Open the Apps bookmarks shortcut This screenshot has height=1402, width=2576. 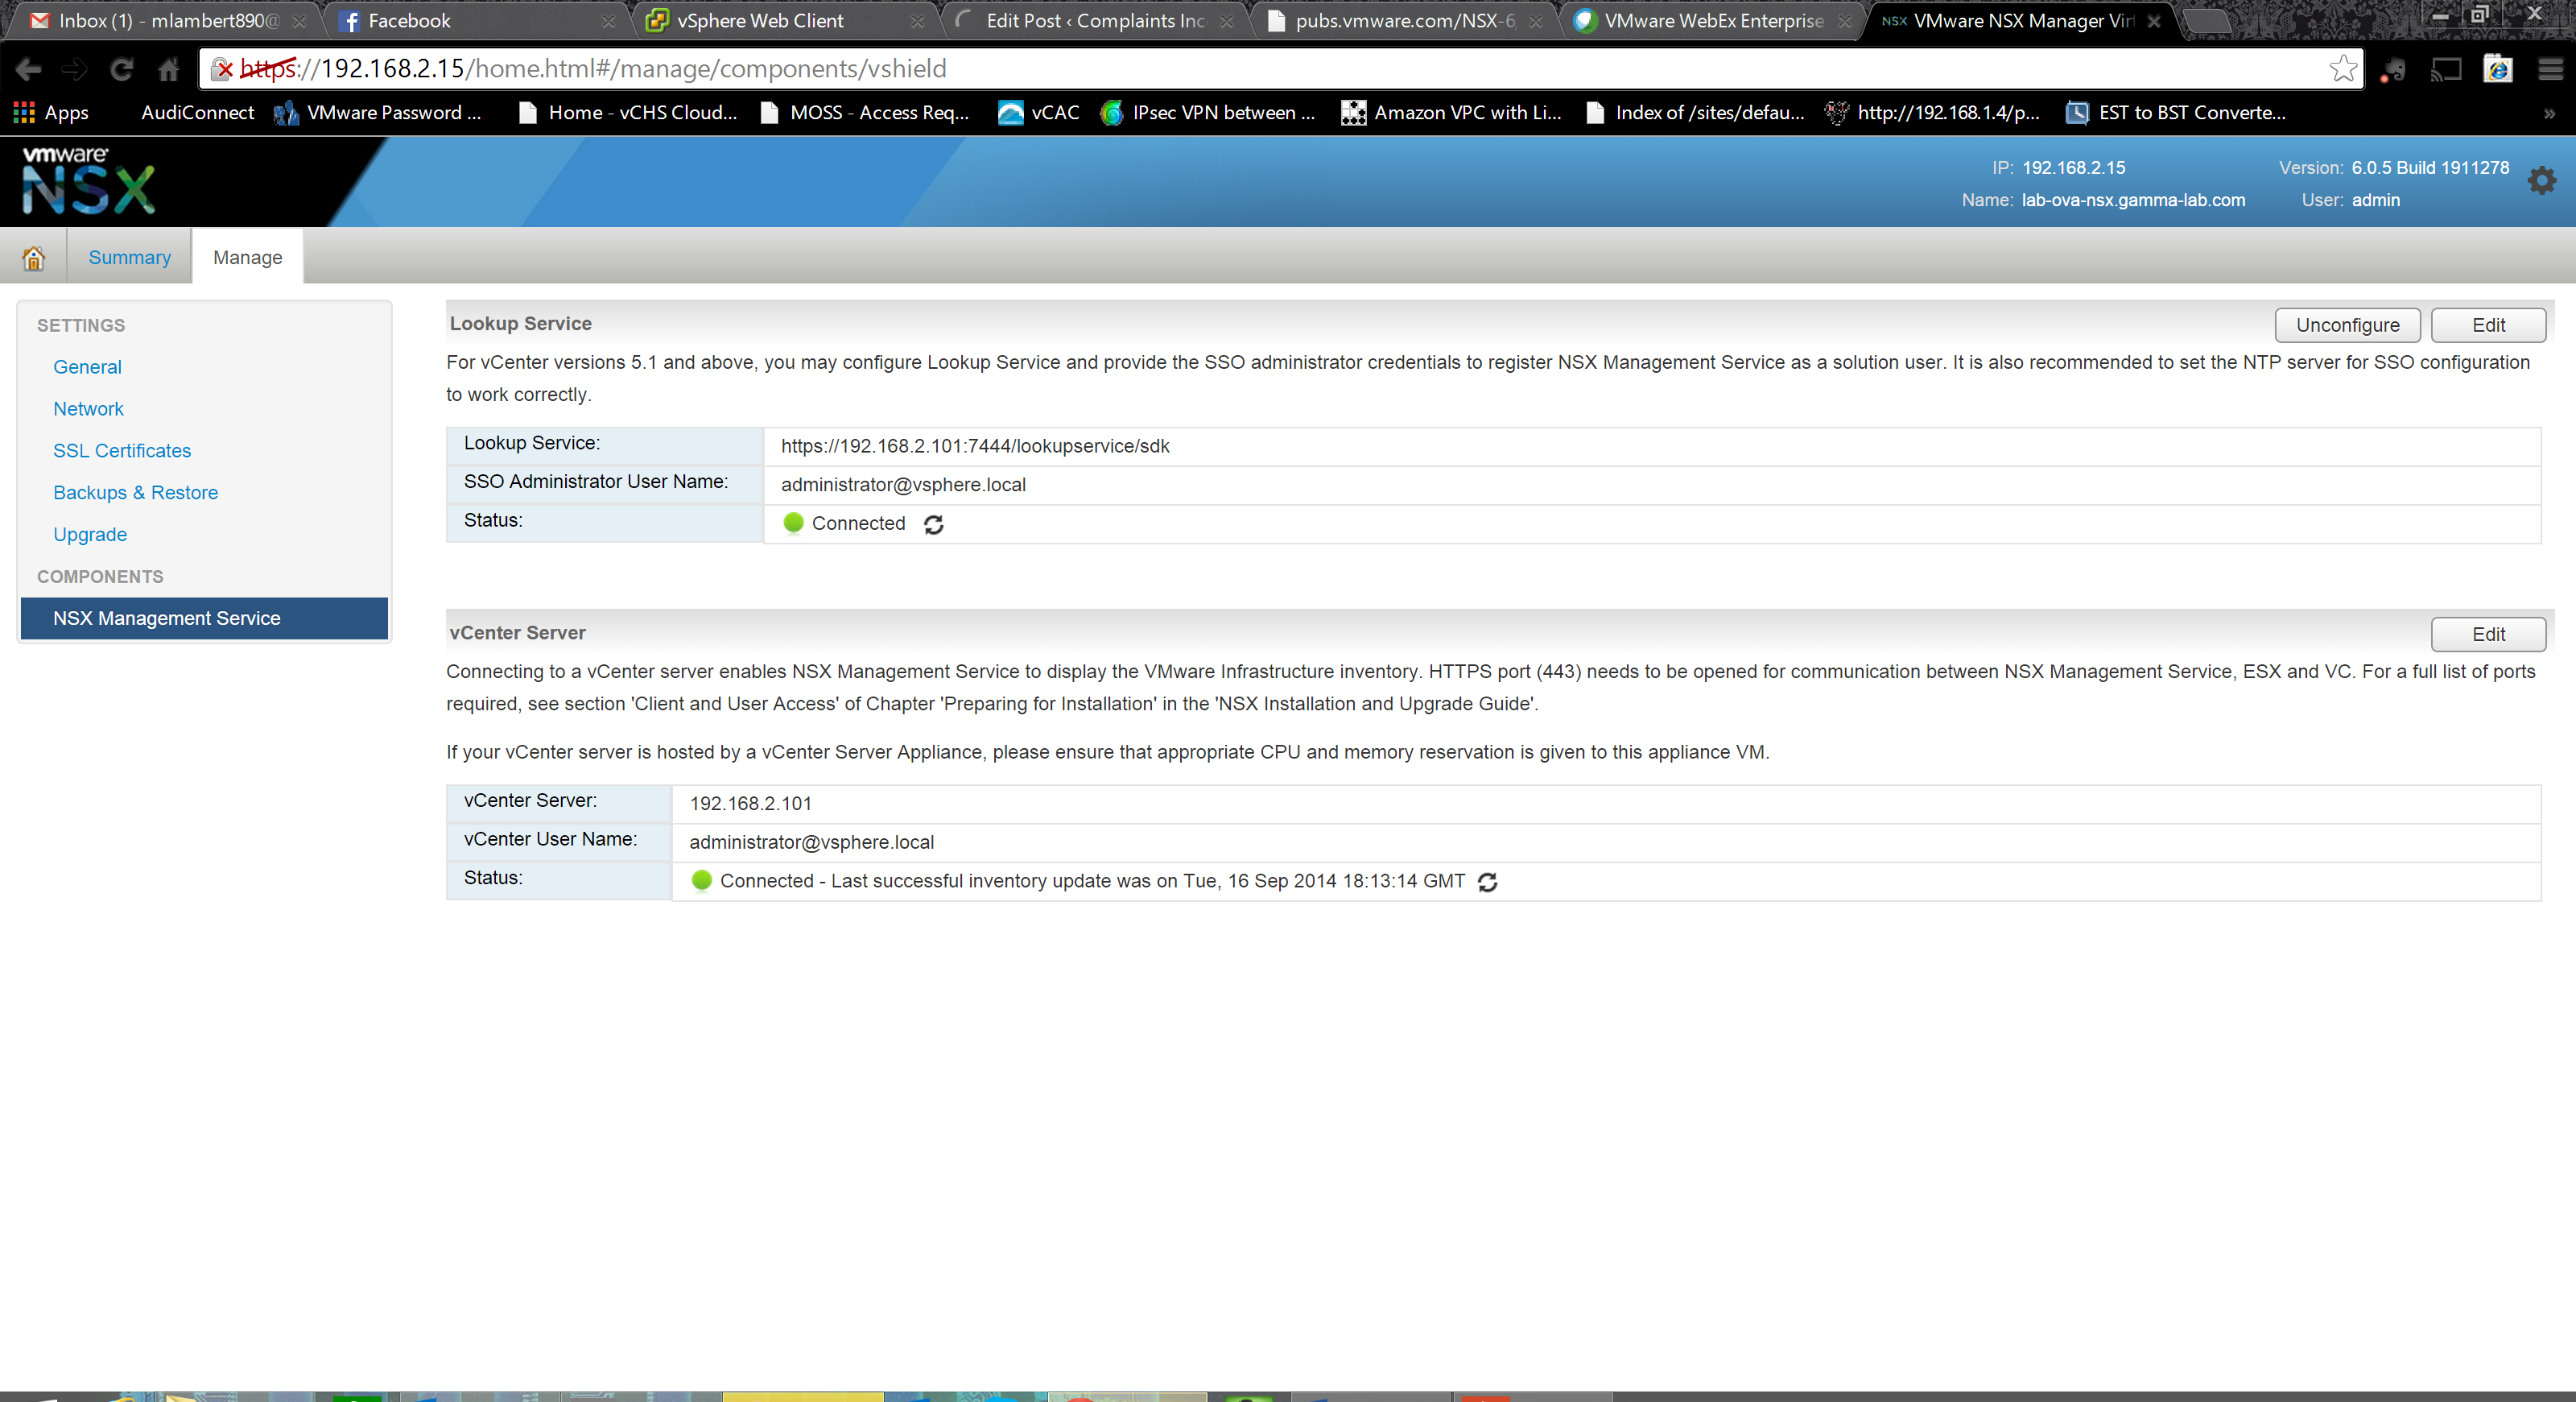(51, 113)
